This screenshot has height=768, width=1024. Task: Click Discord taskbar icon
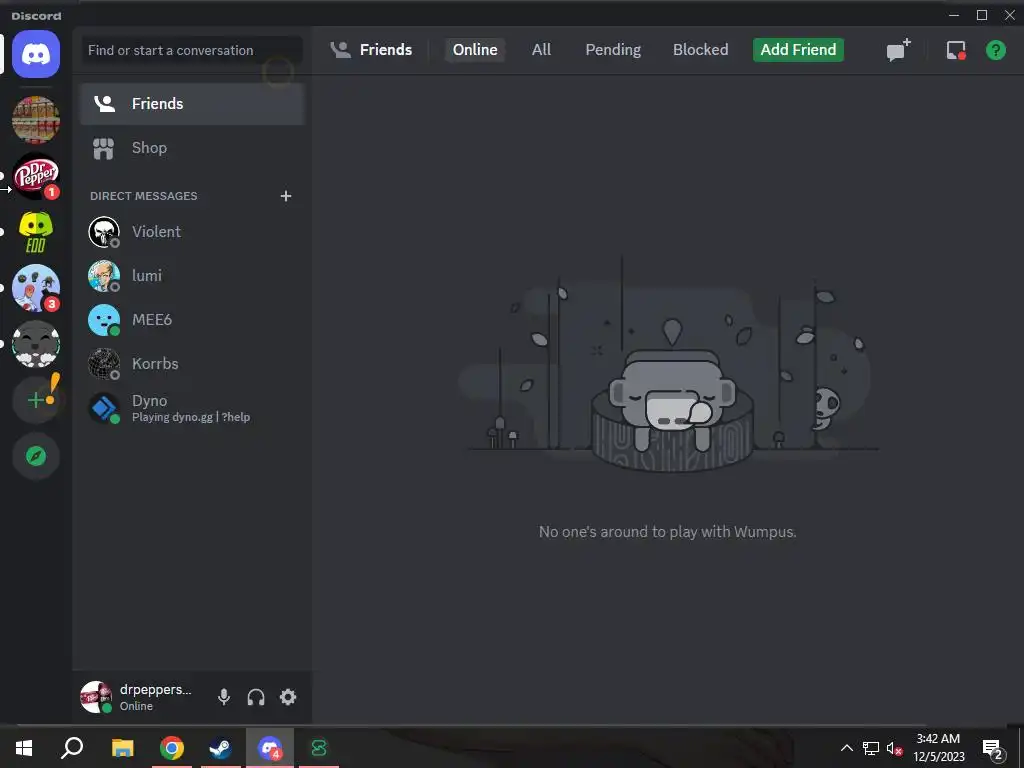tap(270, 748)
